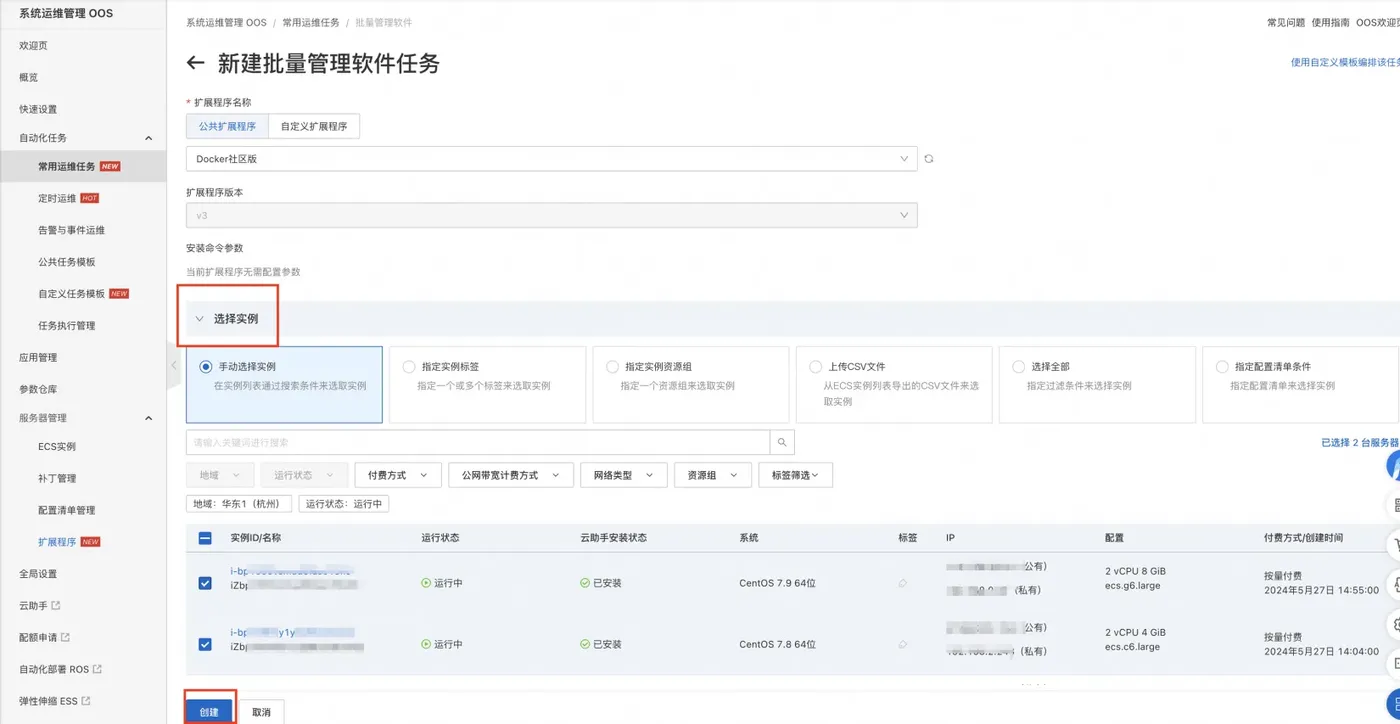Select 指定实例资源组 radio option
The height and width of the screenshot is (724, 1400).
(612, 367)
